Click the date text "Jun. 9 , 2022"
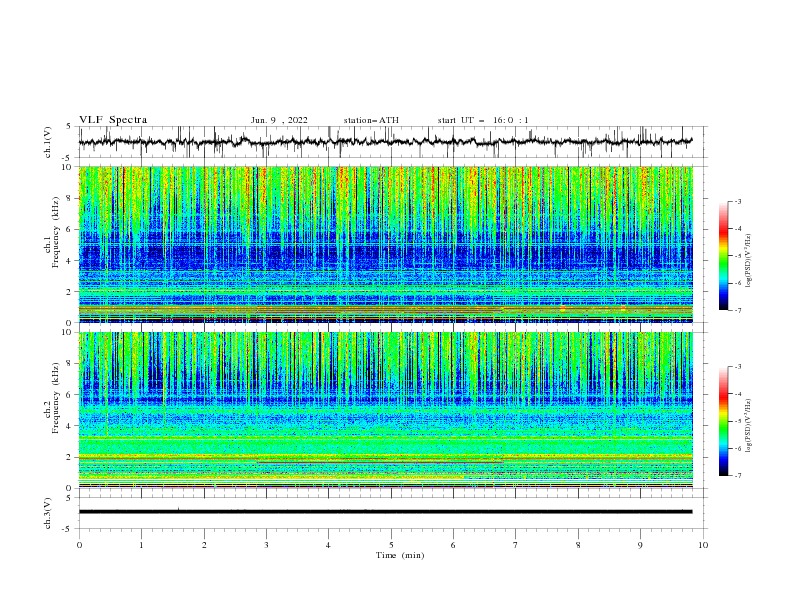 click(x=279, y=120)
